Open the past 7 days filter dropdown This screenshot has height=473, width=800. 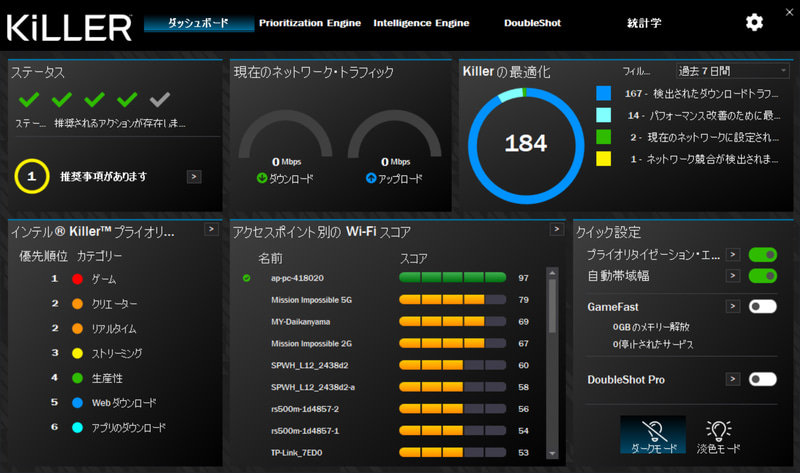pyautogui.click(x=733, y=71)
